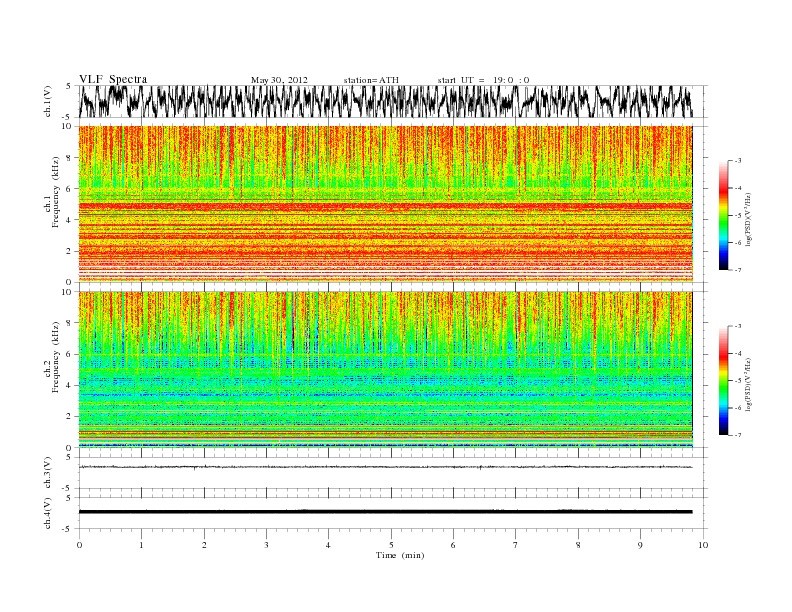792x612 pixels.
Task: Click the ch.1 spectrogram plot
Action: [x=385, y=204]
